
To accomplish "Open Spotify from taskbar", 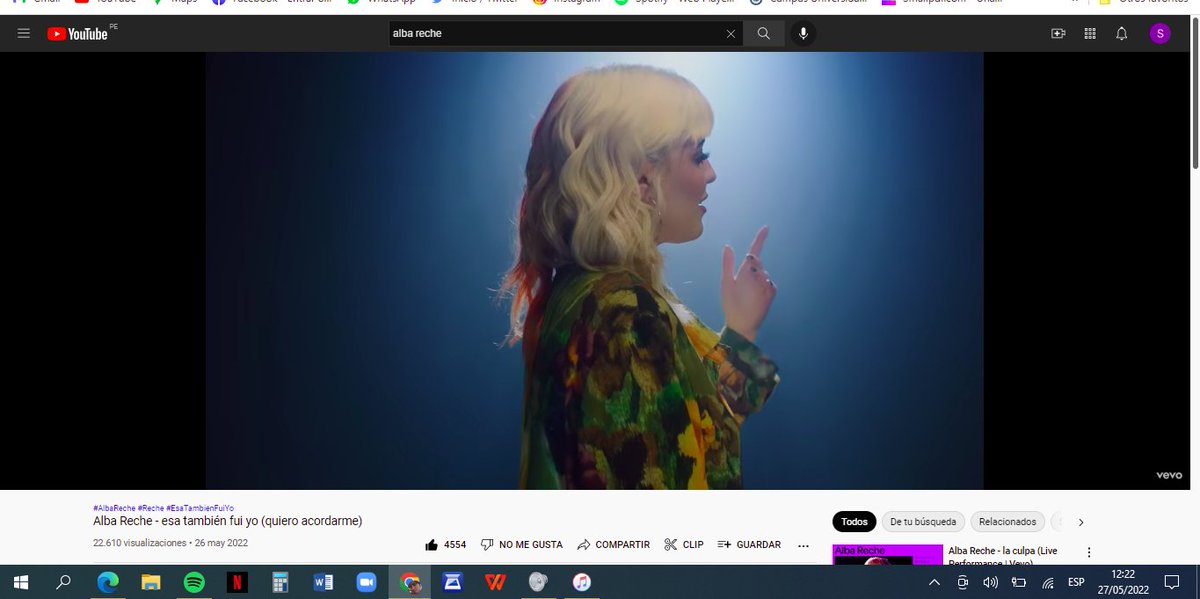I will coord(194,581).
